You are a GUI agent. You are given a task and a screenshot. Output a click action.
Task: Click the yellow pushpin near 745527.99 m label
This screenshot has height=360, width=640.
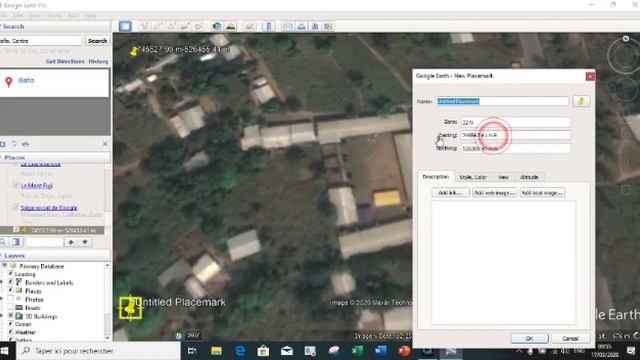[134, 51]
